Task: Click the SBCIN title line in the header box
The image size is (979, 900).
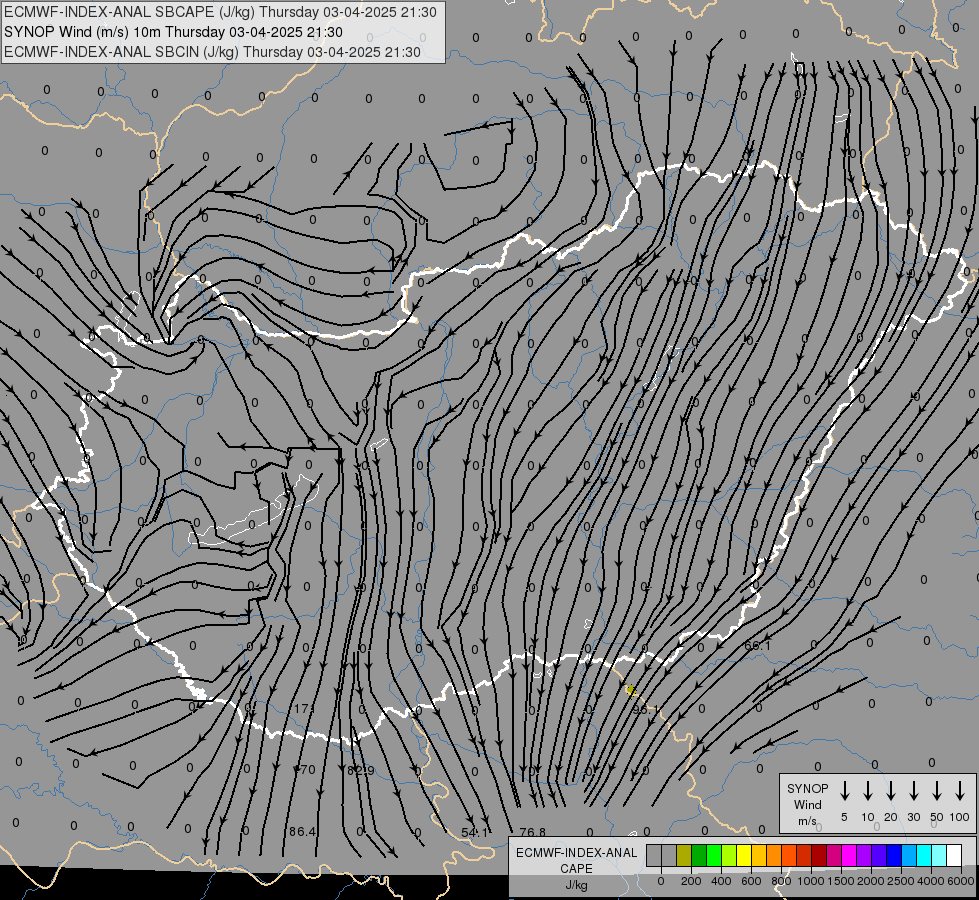Action: coord(212,52)
